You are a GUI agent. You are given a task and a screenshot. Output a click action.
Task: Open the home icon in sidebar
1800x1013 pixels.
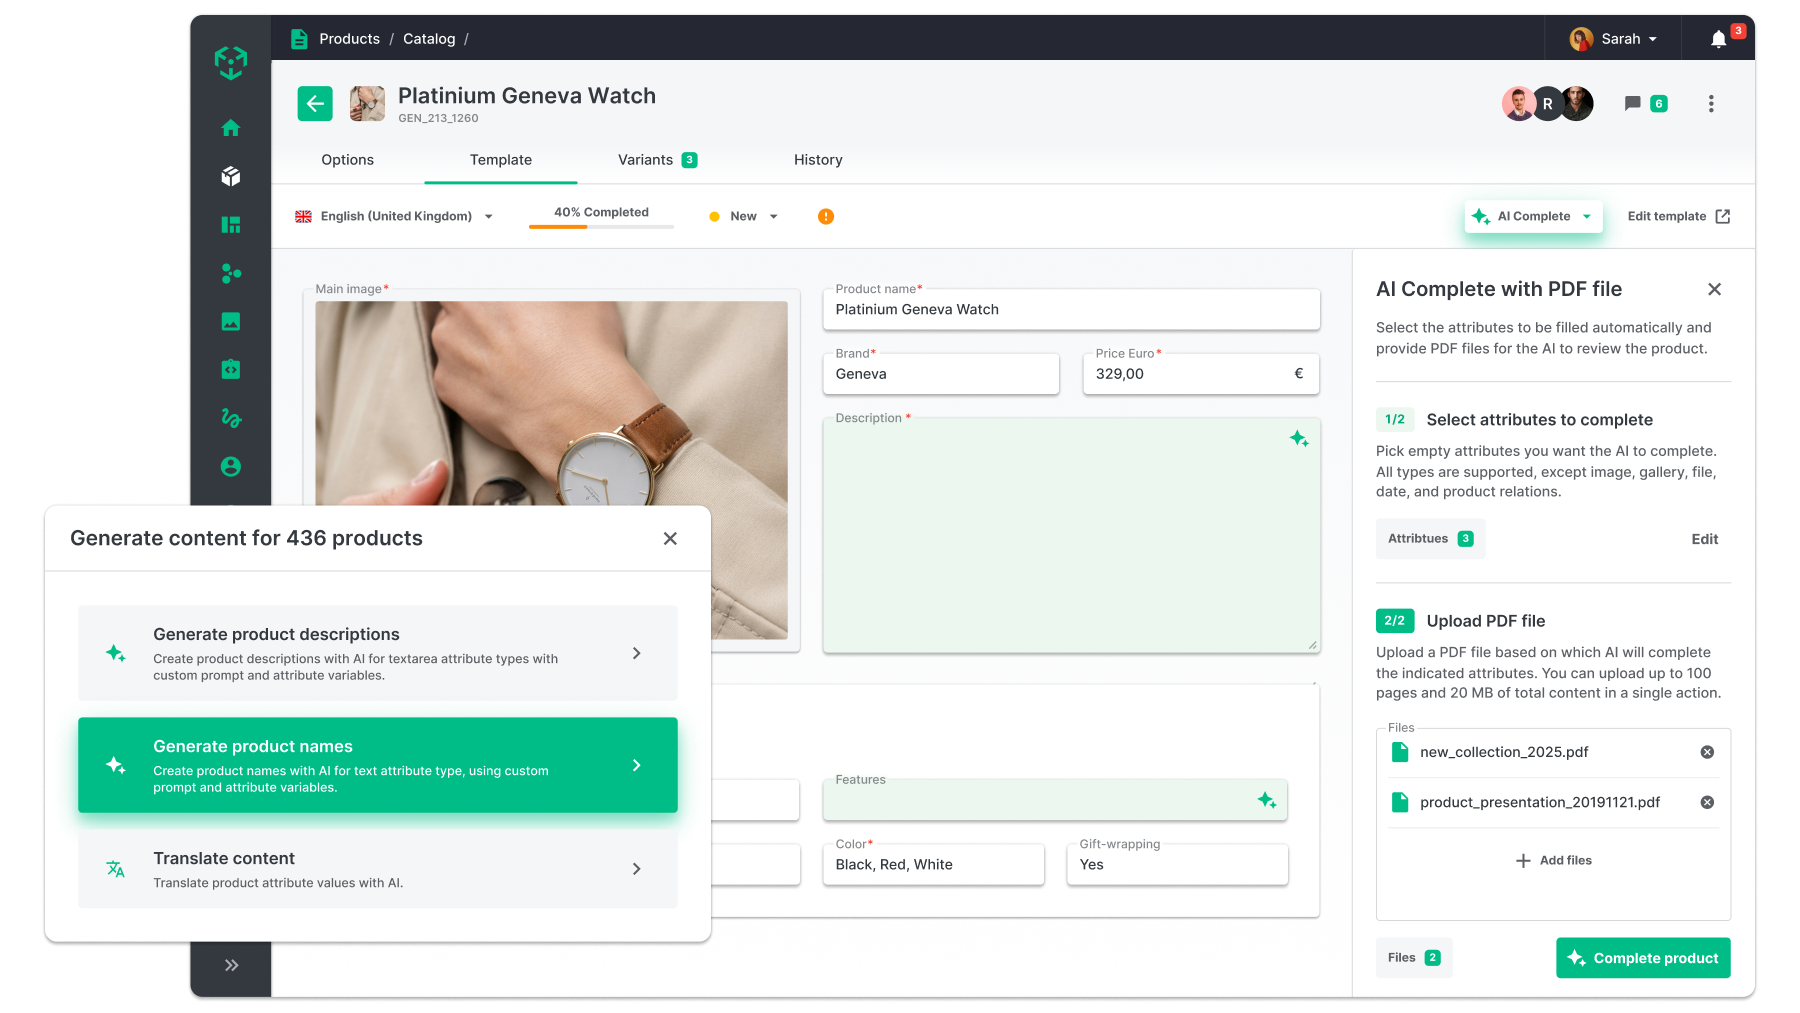(x=231, y=128)
